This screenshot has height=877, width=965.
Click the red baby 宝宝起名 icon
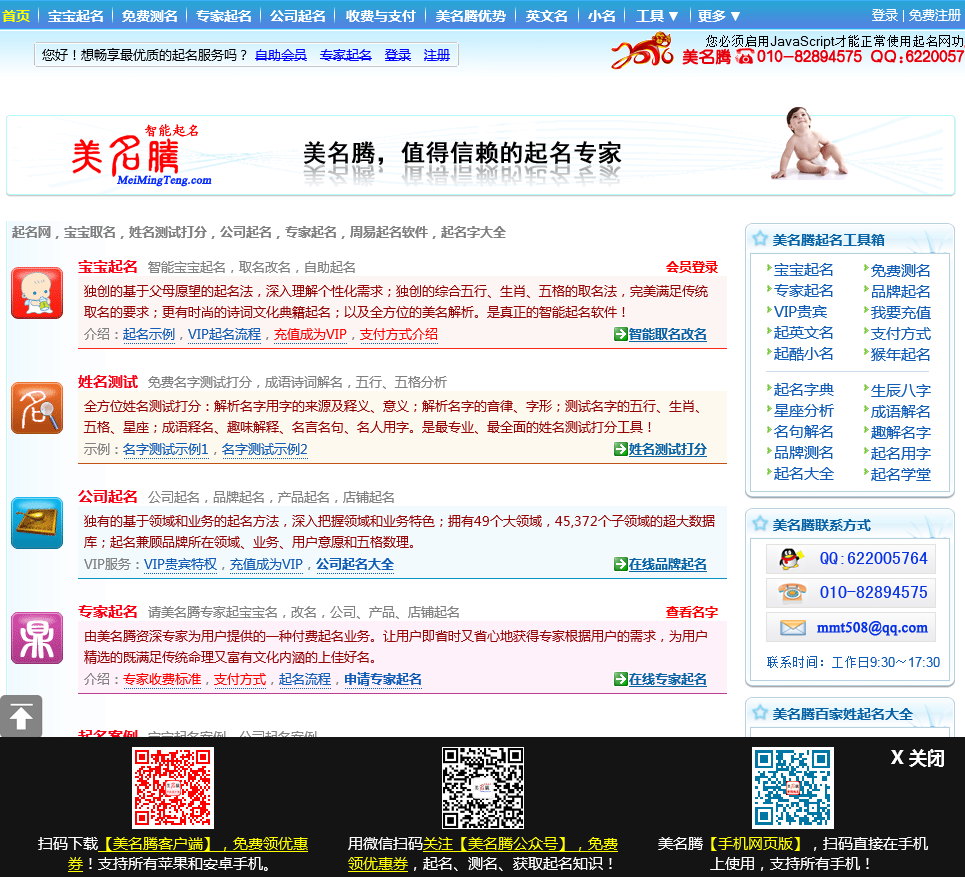click(x=37, y=293)
